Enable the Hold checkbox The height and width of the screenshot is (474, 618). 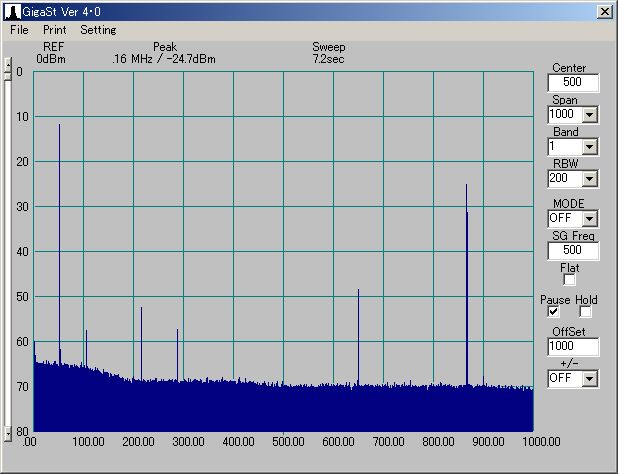[x=586, y=312]
